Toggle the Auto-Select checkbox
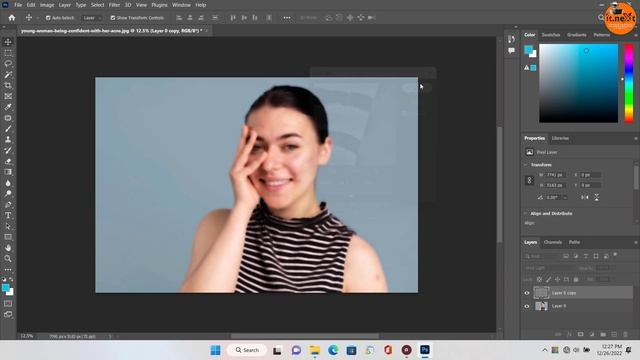This screenshot has width=640, height=360. pos(48,18)
